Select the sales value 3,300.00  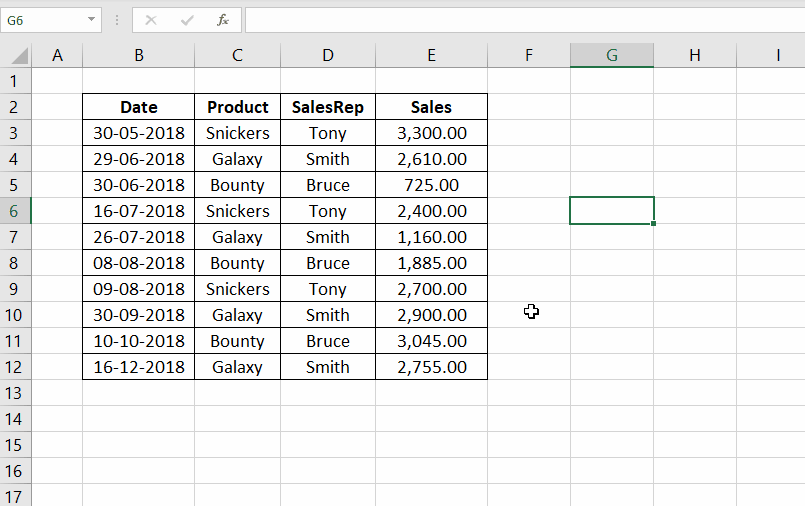point(432,133)
